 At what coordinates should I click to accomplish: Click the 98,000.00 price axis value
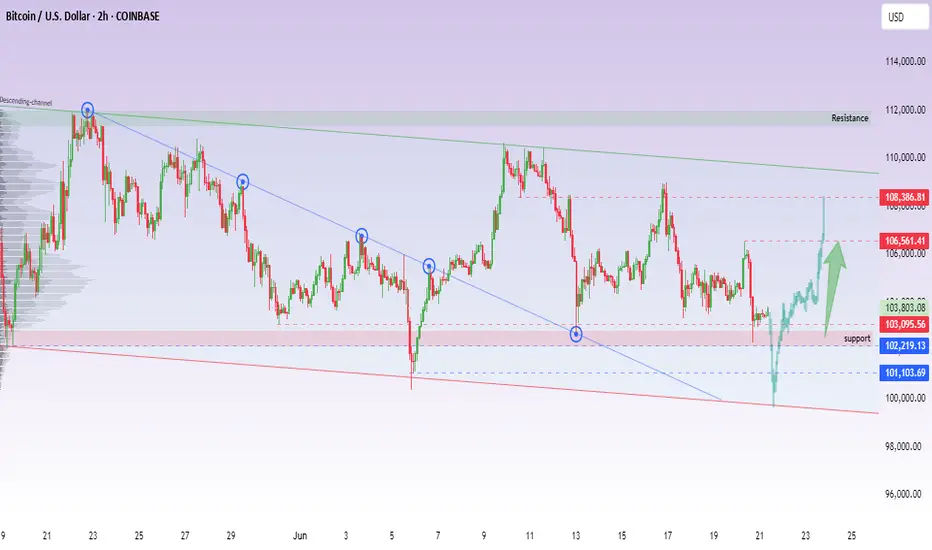[905, 446]
